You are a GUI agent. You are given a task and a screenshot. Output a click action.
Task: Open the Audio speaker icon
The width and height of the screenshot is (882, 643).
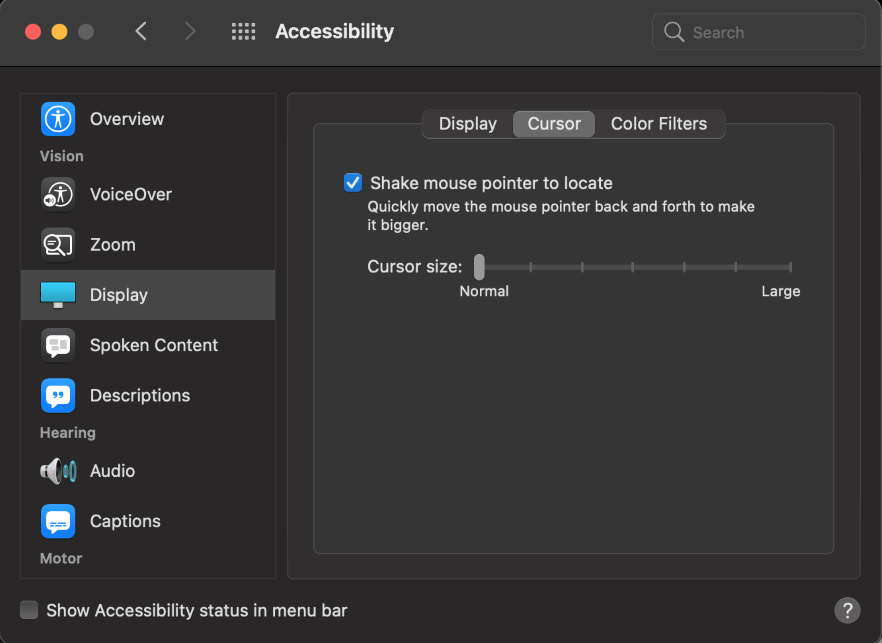click(58, 471)
